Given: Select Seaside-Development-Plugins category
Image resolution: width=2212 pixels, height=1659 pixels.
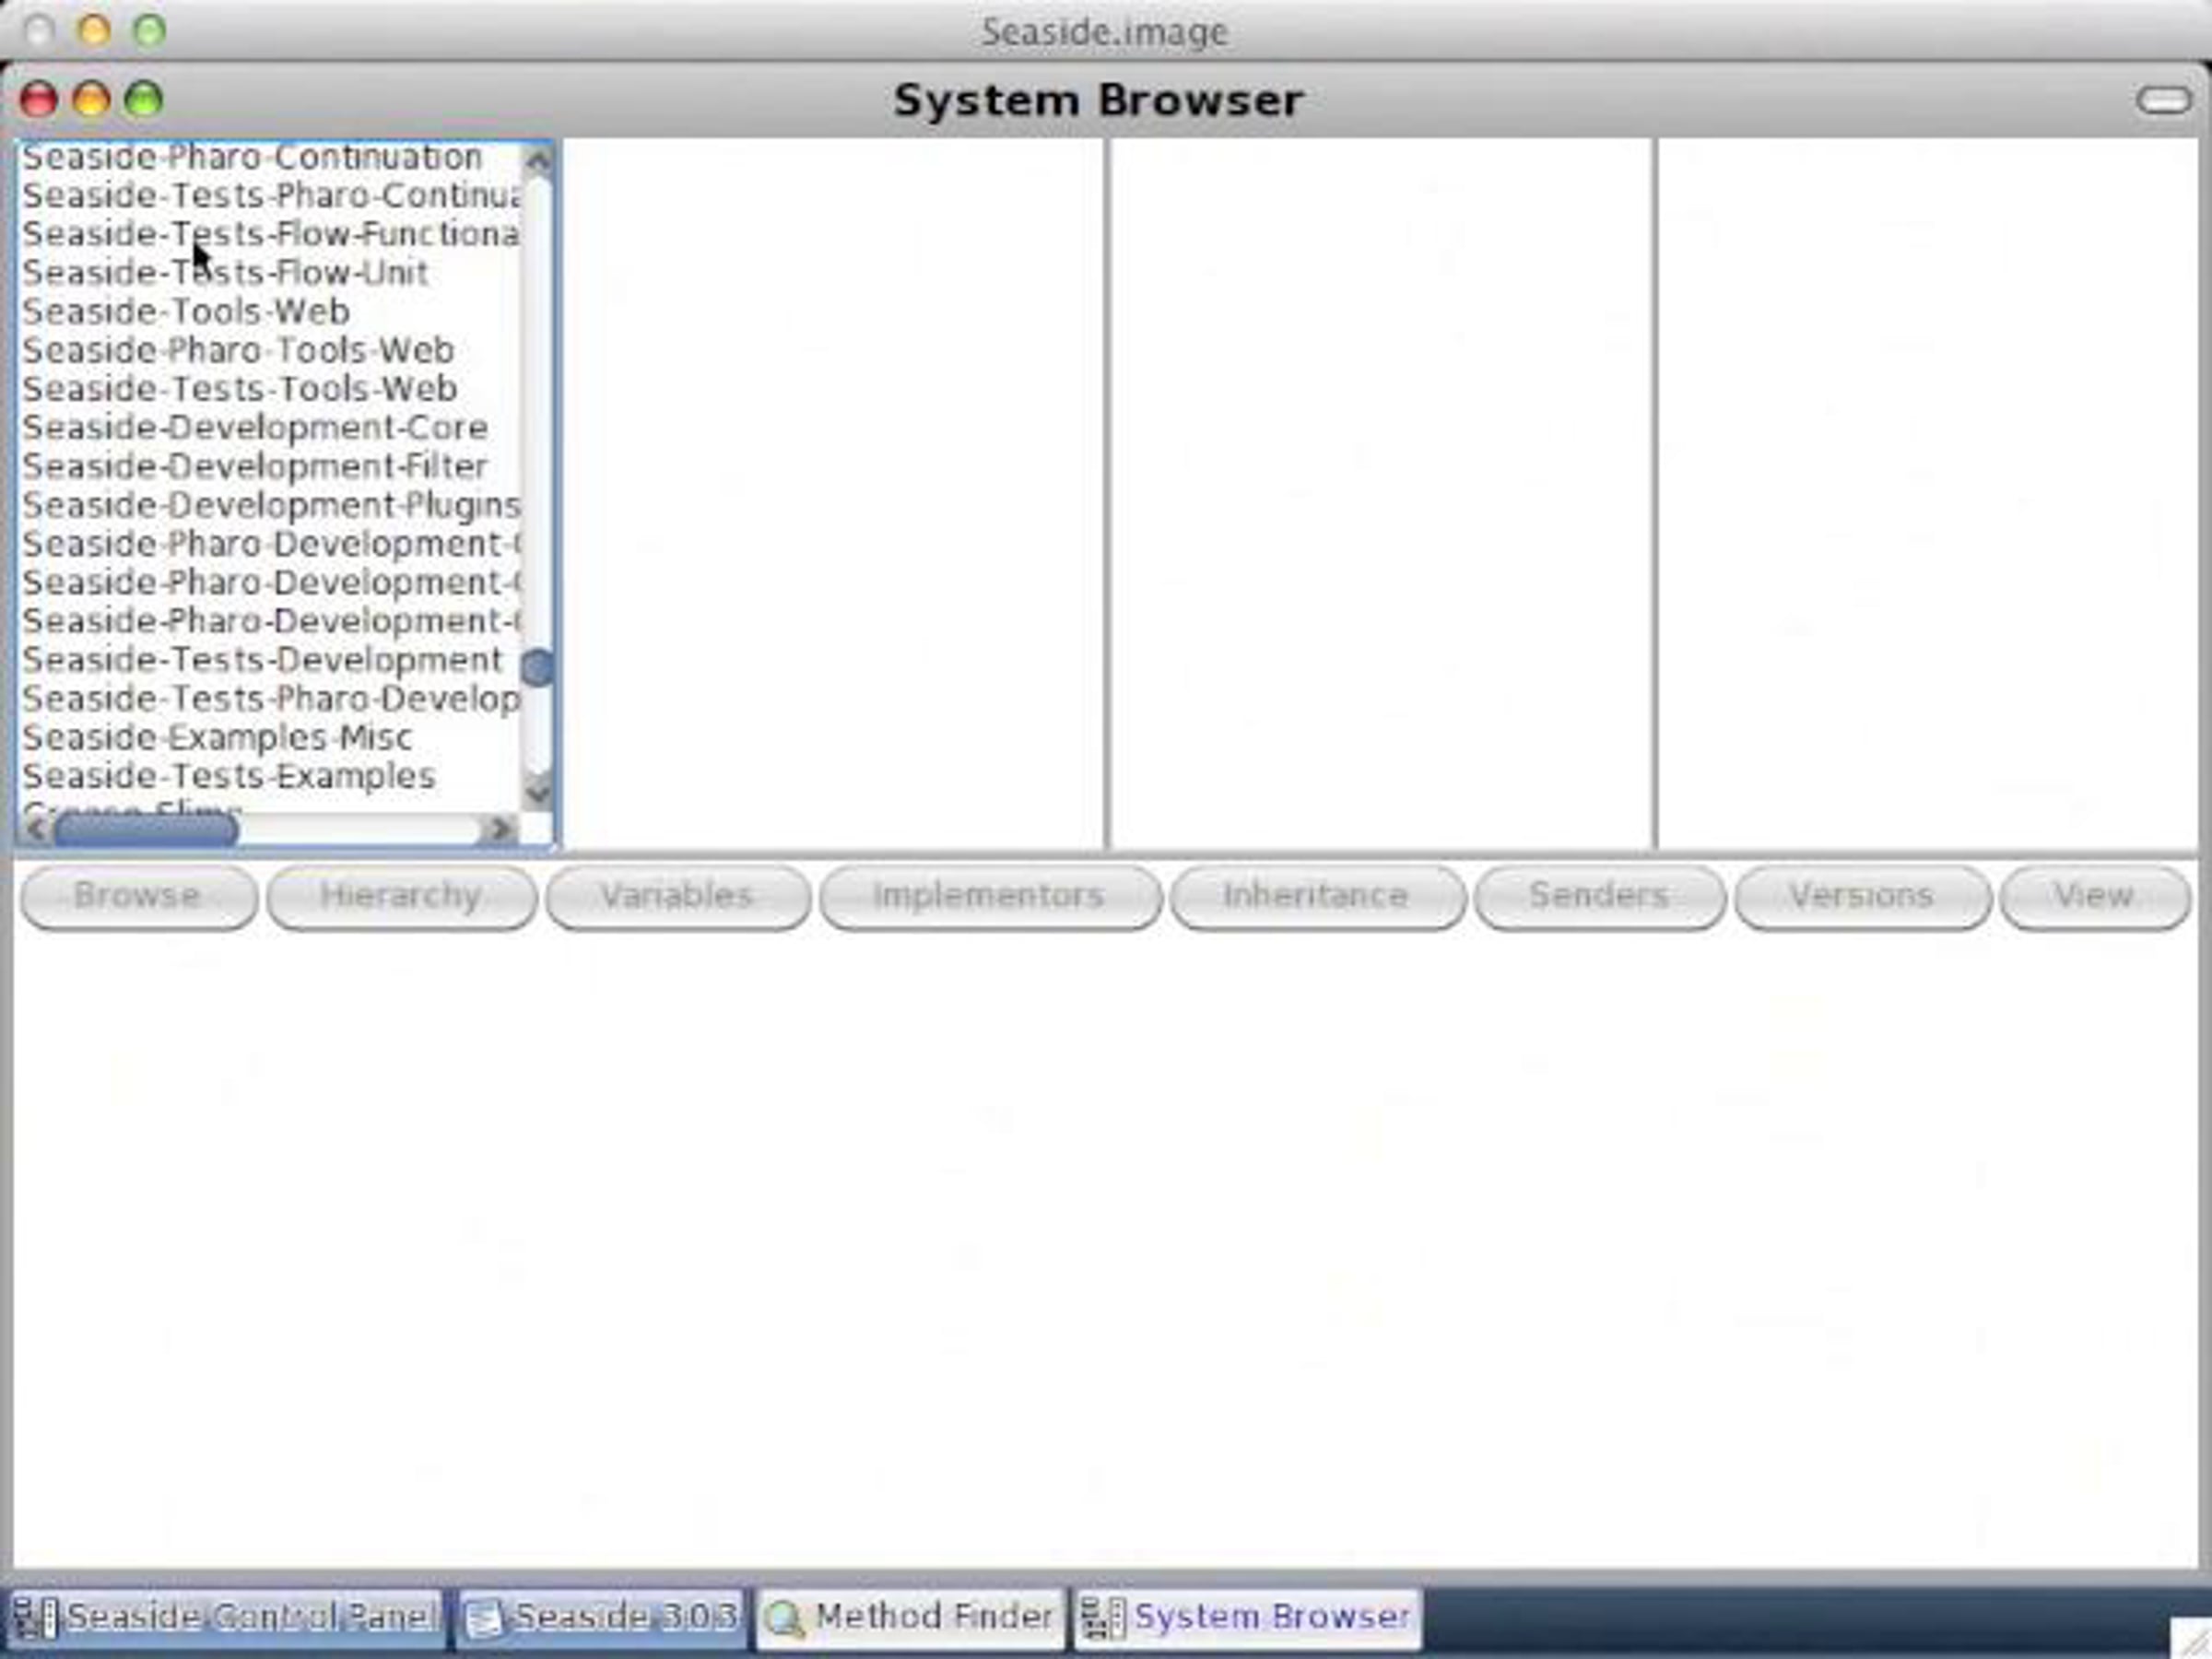Looking at the screenshot, I should (x=270, y=505).
